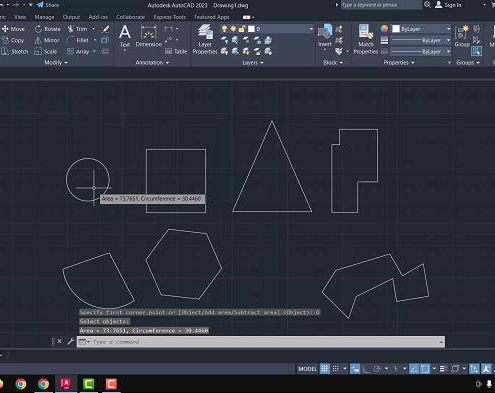Click the ByLayer white color swatch

click(x=396, y=29)
